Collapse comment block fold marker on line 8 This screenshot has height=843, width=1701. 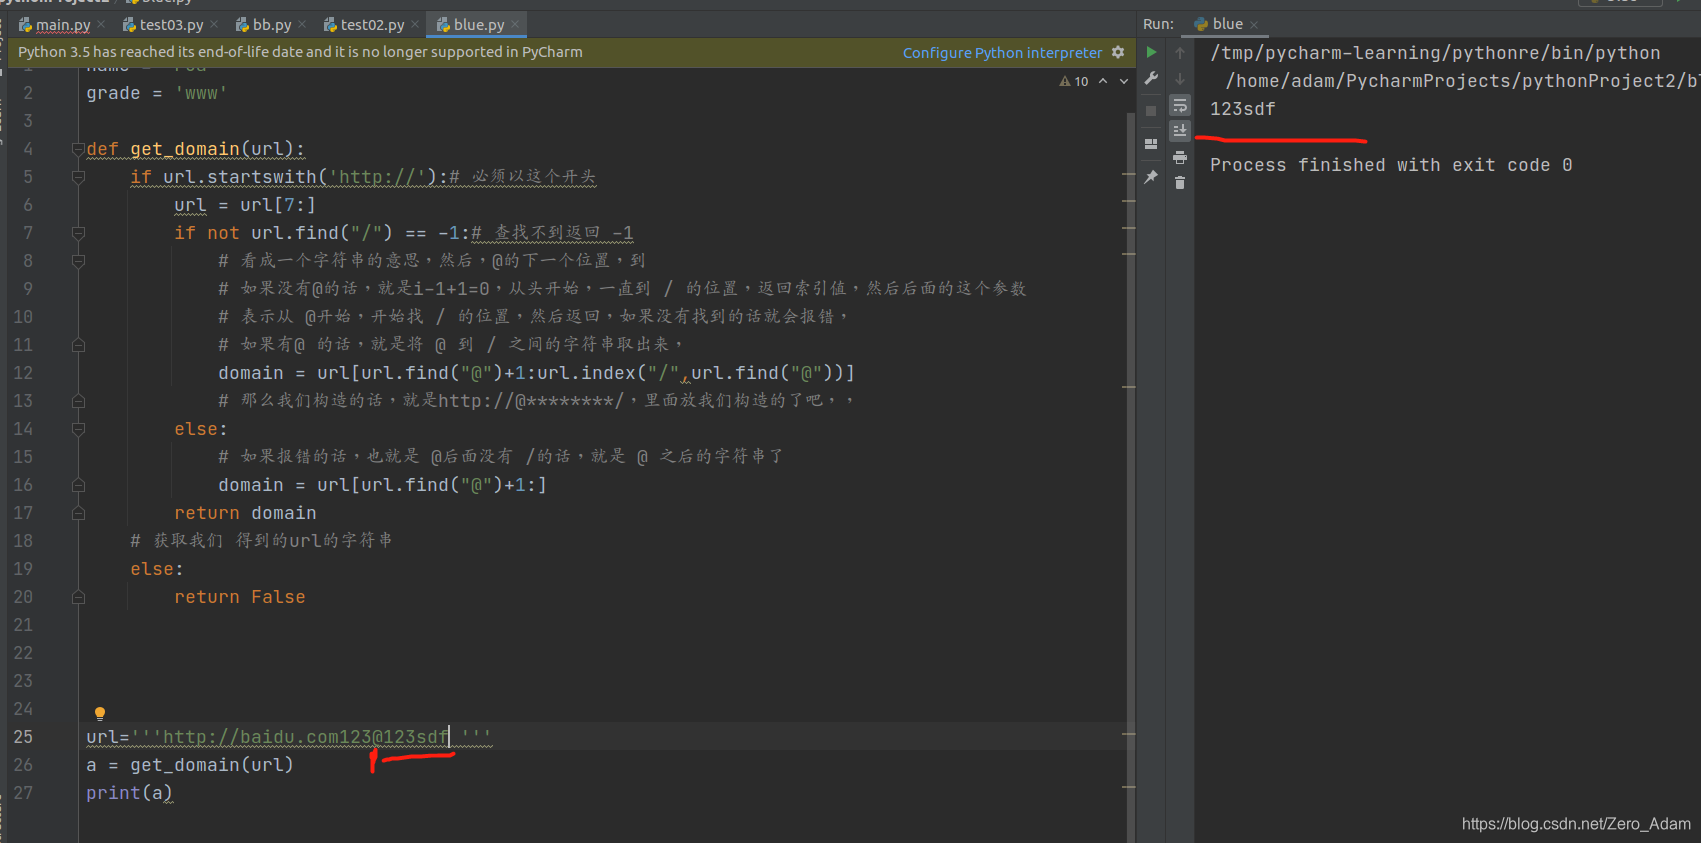tap(78, 261)
